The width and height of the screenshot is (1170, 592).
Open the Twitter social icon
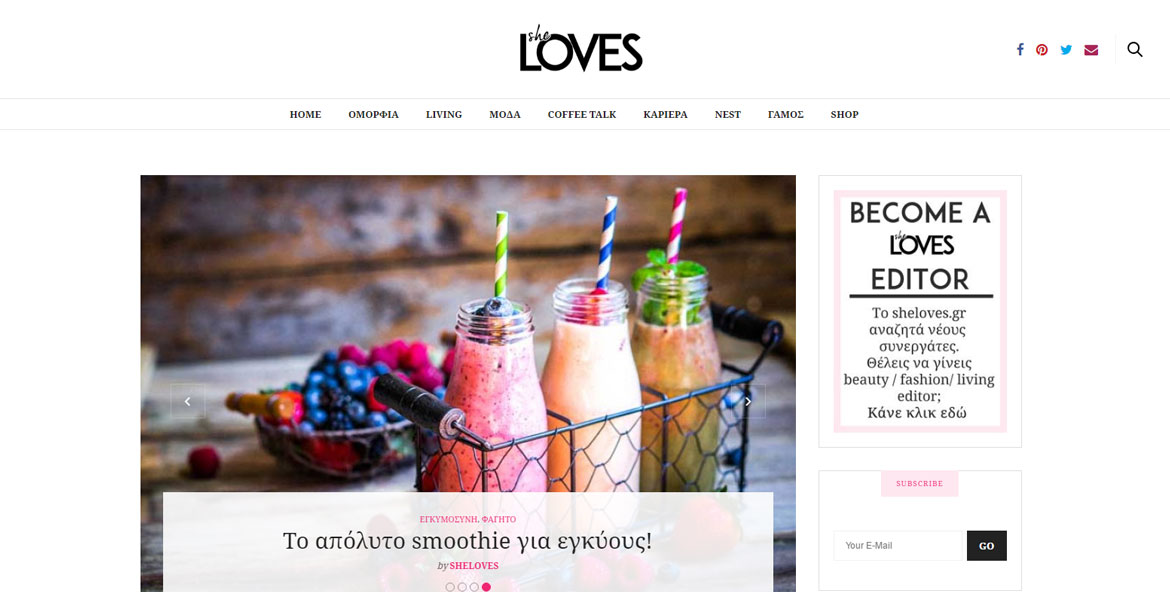(x=1066, y=50)
